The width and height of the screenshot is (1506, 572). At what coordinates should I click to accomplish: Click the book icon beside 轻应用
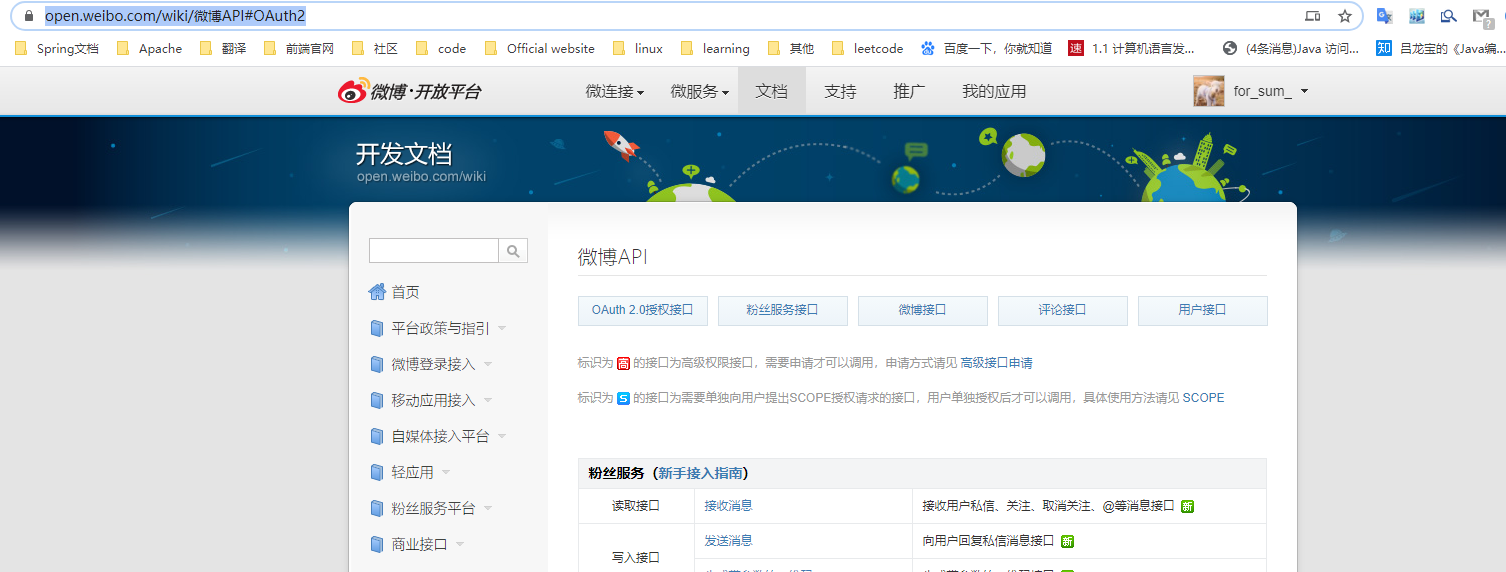point(377,472)
